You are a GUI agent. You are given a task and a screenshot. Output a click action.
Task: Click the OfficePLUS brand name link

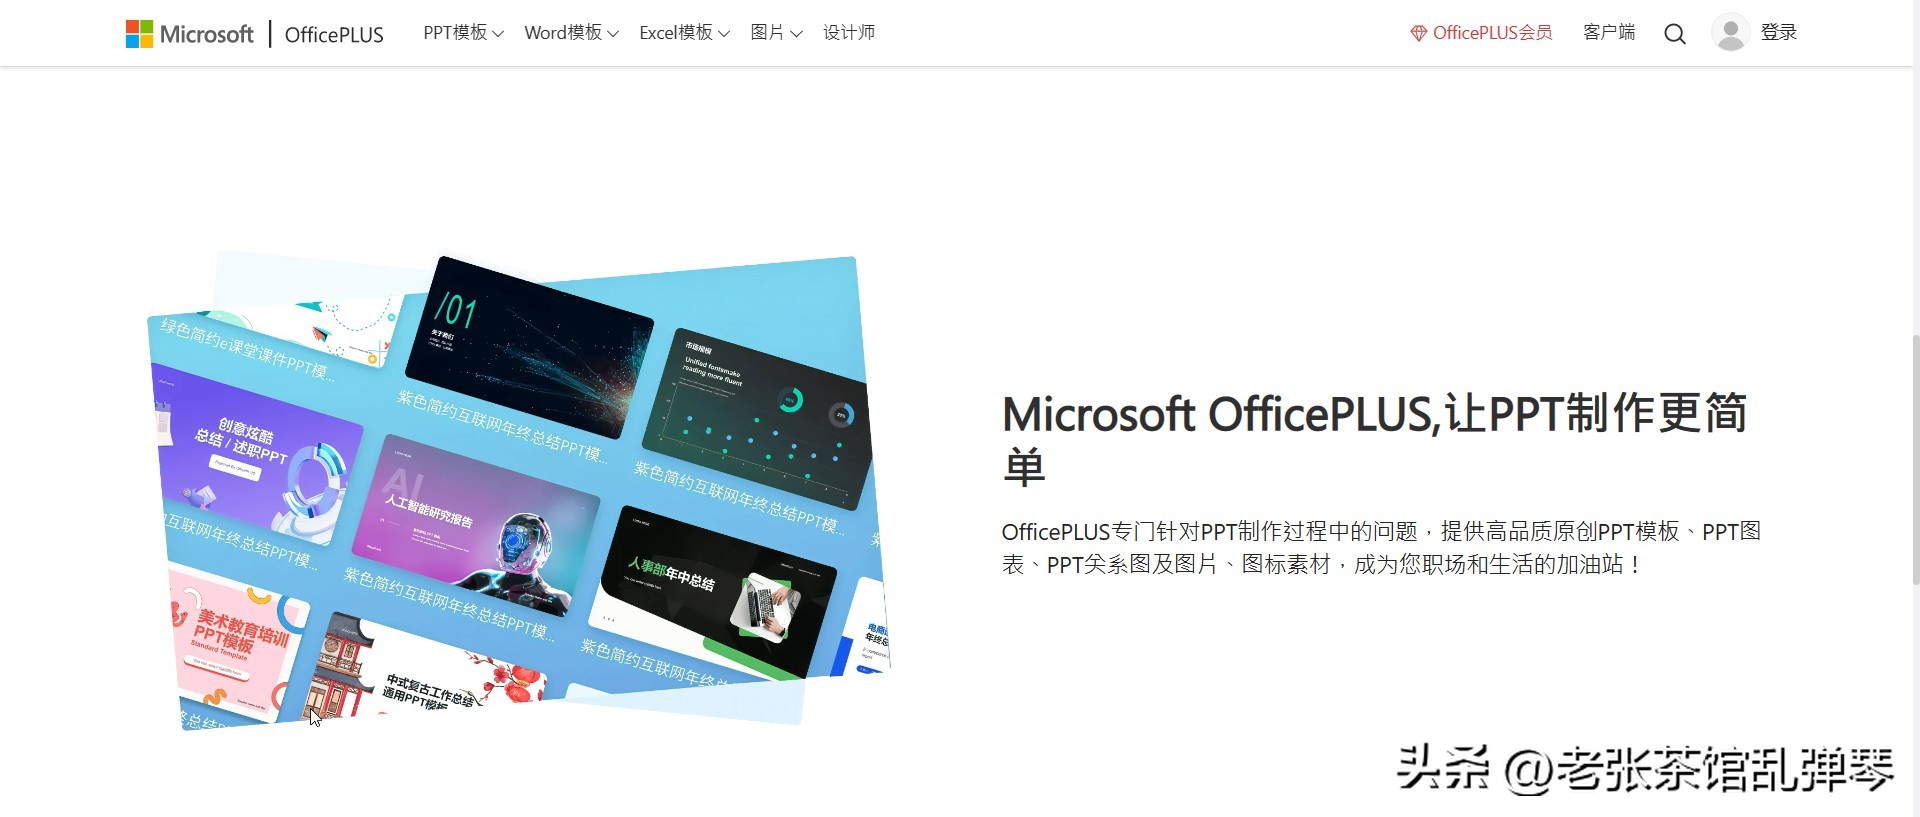coord(334,35)
